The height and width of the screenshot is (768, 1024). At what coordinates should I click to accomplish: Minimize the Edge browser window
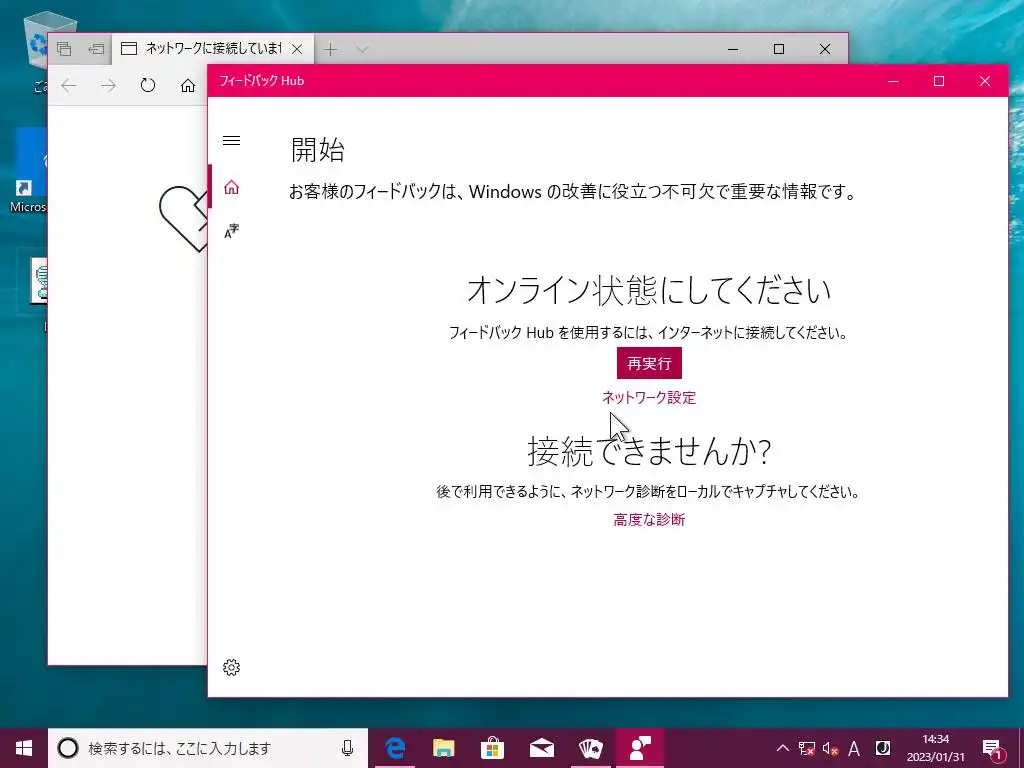[x=733, y=49]
